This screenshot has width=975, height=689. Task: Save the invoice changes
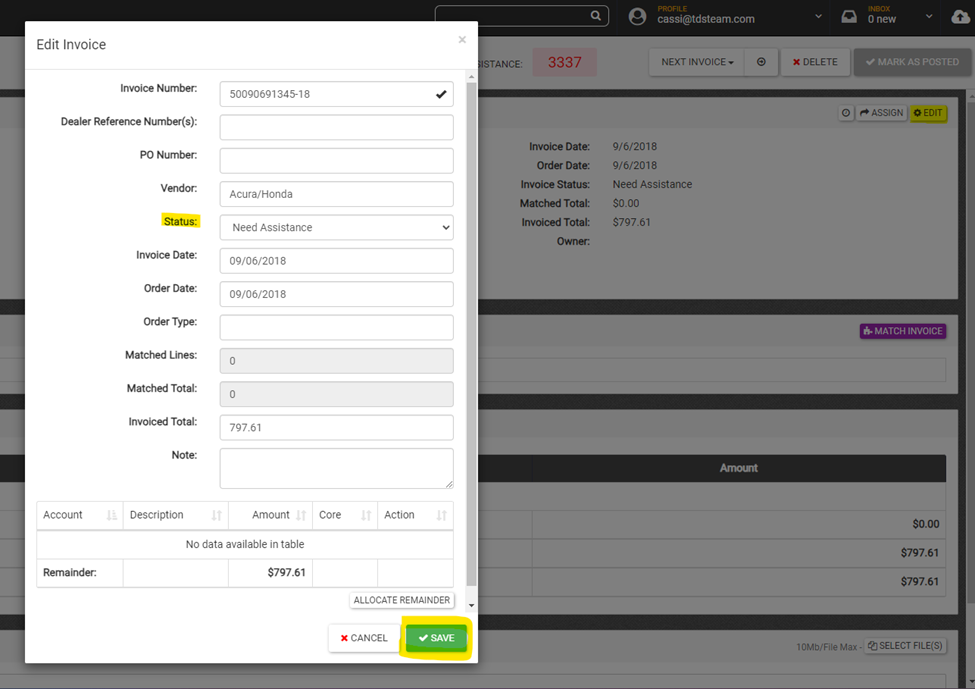(x=437, y=638)
